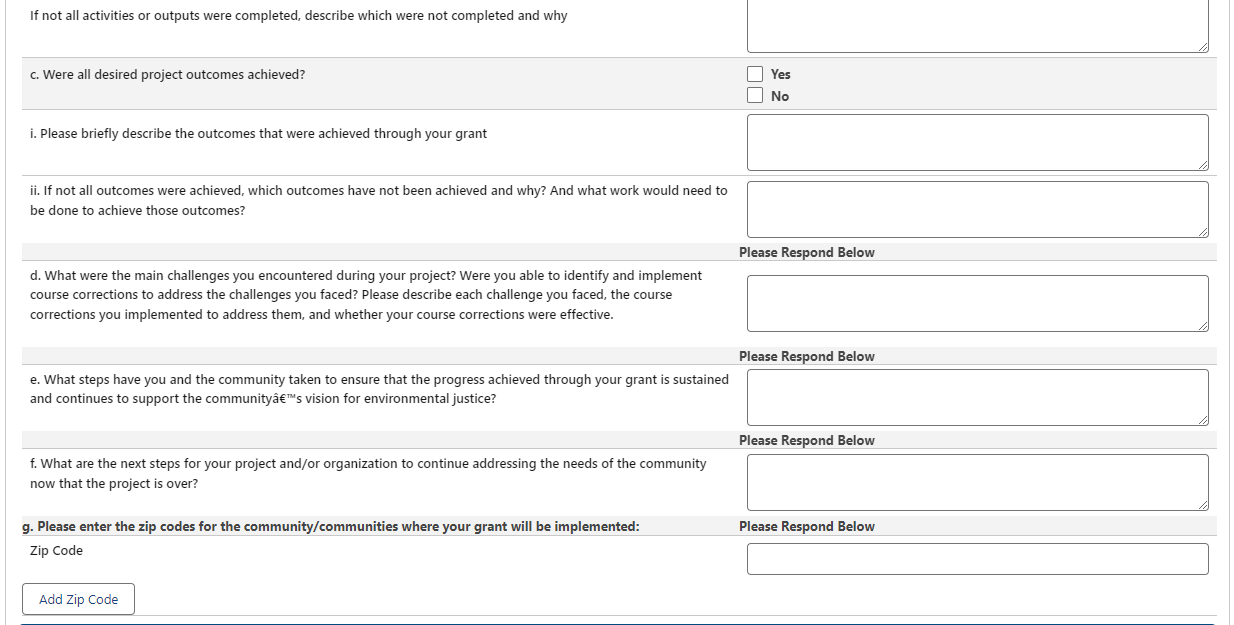Click in the uncompleted activities text area
1234x625 pixels.
pyautogui.click(x=976, y=26)
